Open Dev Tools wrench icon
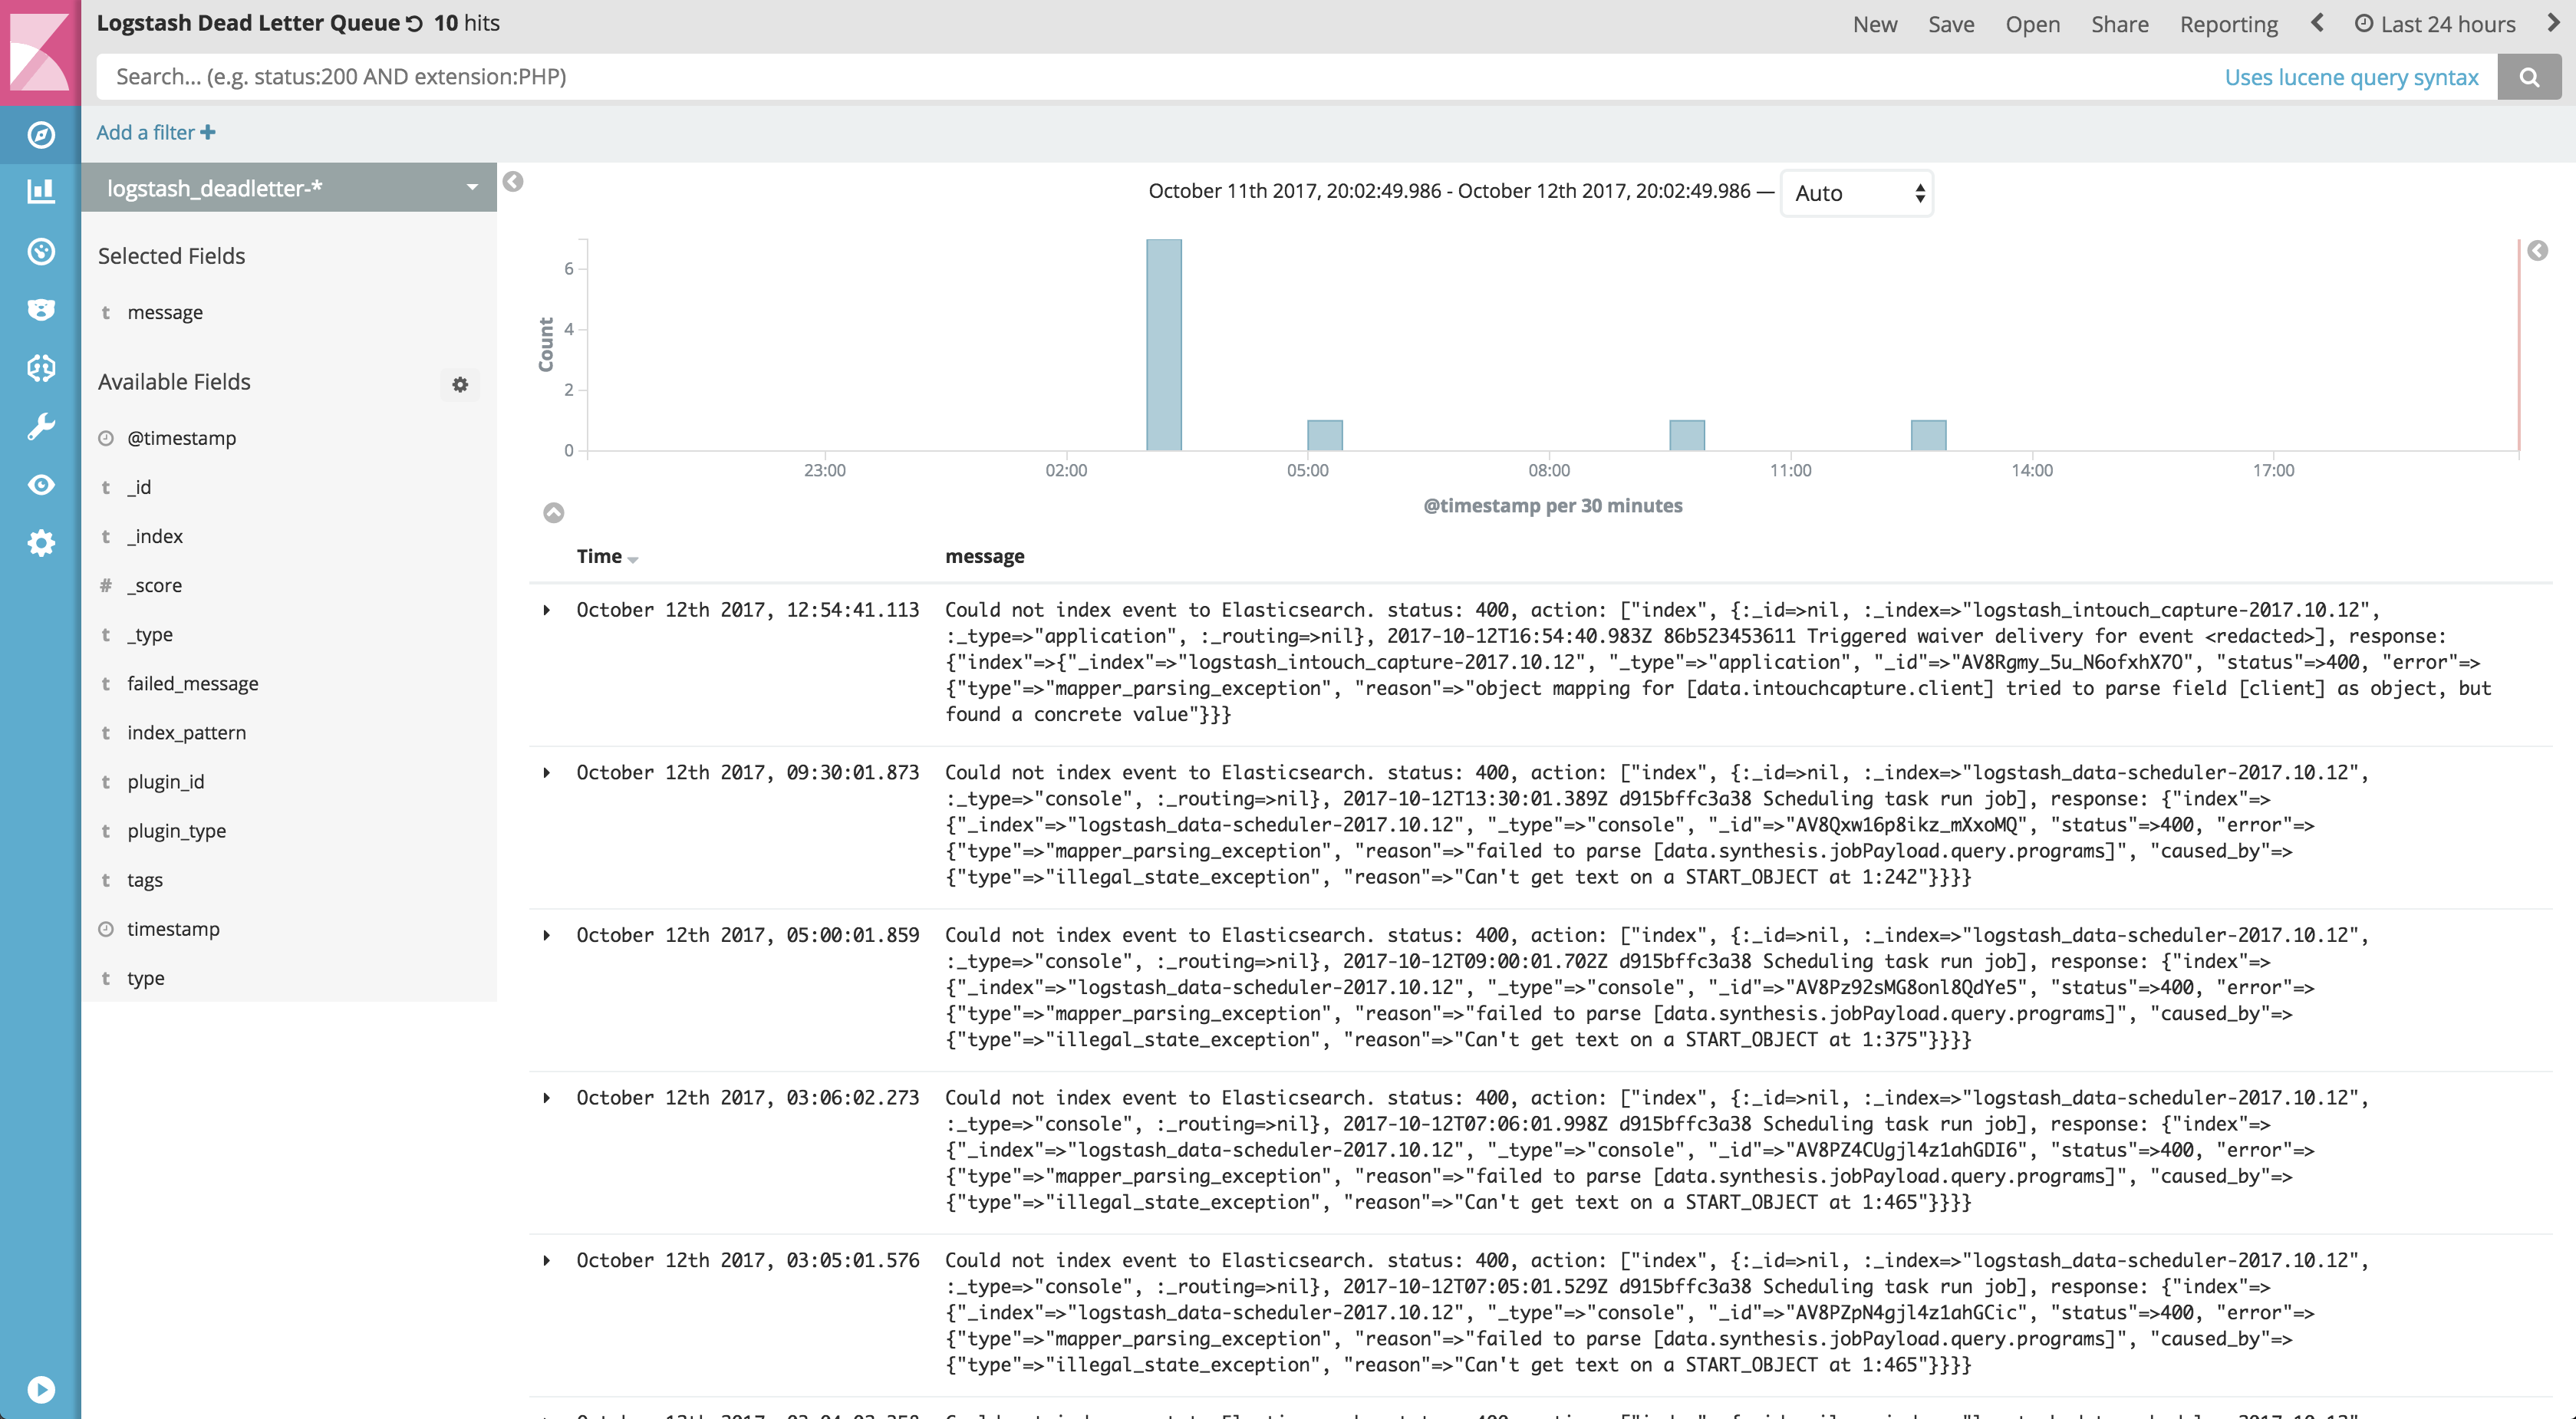Screen dimensions: 2576x1419 click(40, 426)
